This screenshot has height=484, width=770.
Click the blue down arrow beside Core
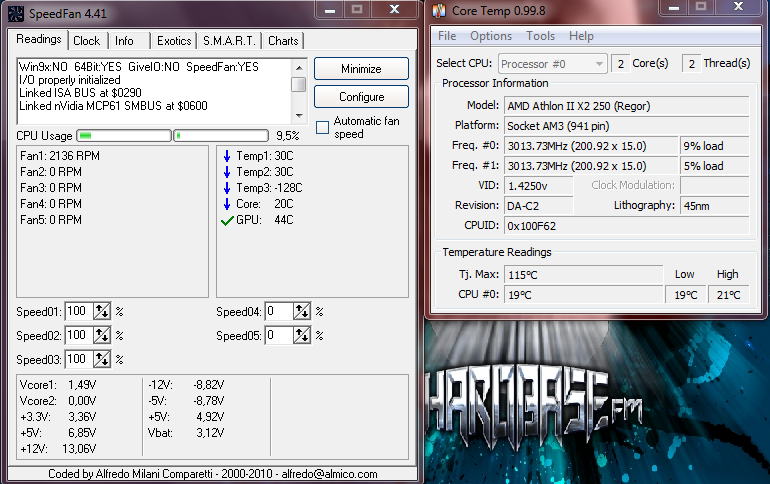(x=227, y=204)
